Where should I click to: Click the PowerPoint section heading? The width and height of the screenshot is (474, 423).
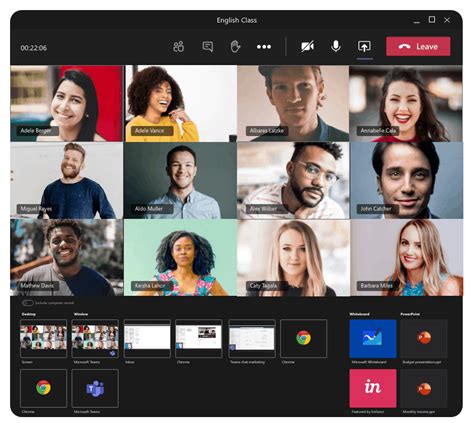pos(410,314)
